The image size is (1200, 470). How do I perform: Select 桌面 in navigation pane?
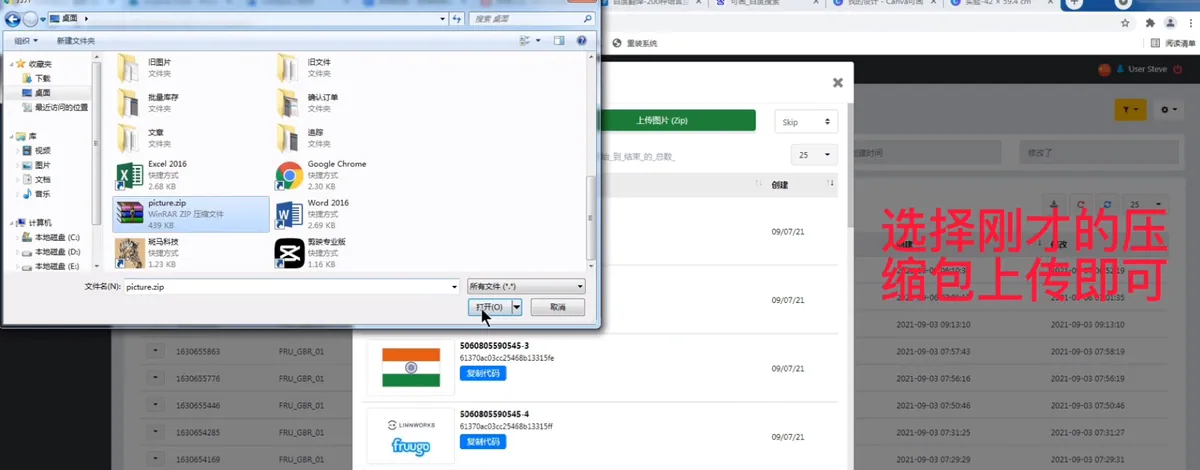(x=36, y=92)
